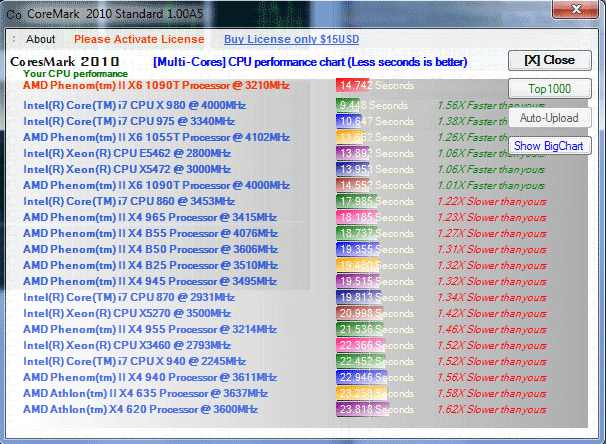Click the blue 19.355 Seconds bar
The image size is (606, 444).
[x=358, y=249]
